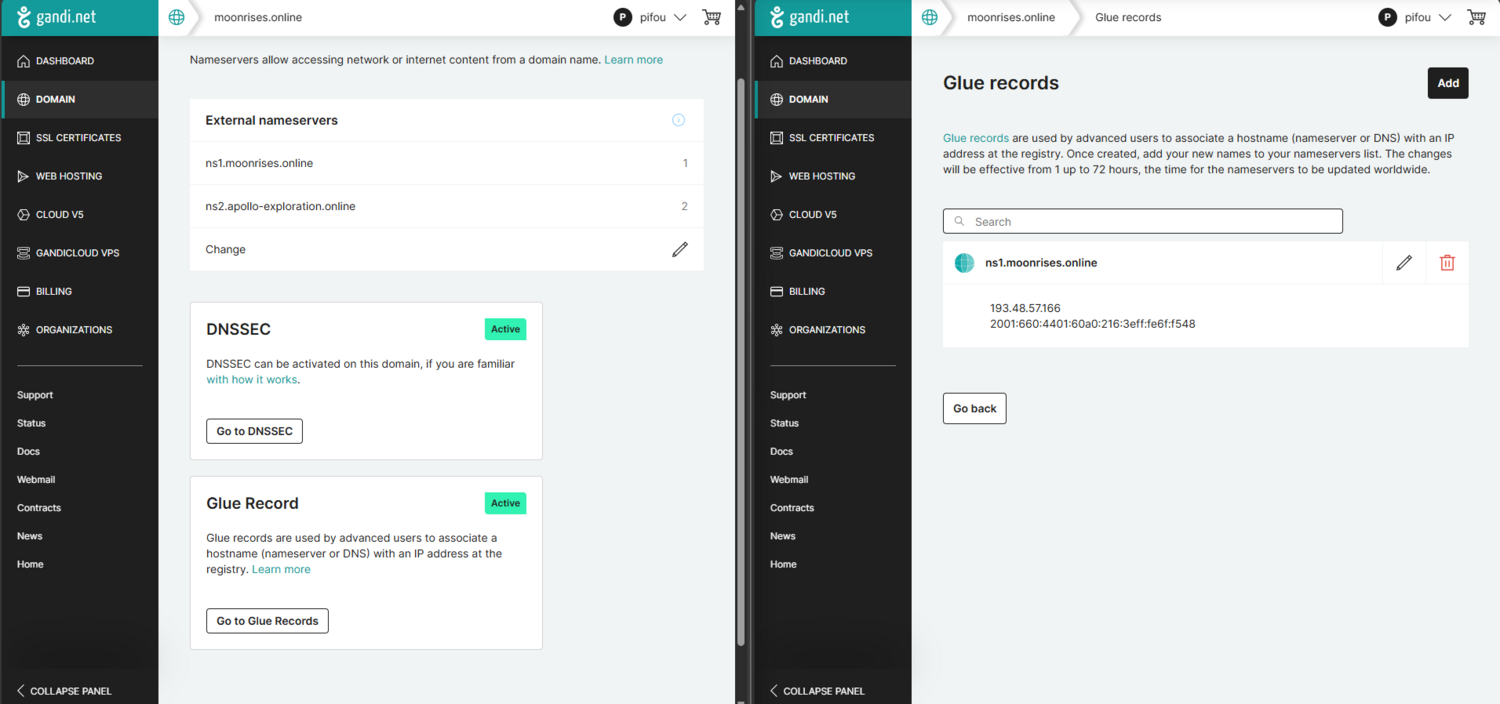The height and width of the screenshot is (704, 1500).
Task: Open the shopping cart in right window
Action: (1476, 17)
